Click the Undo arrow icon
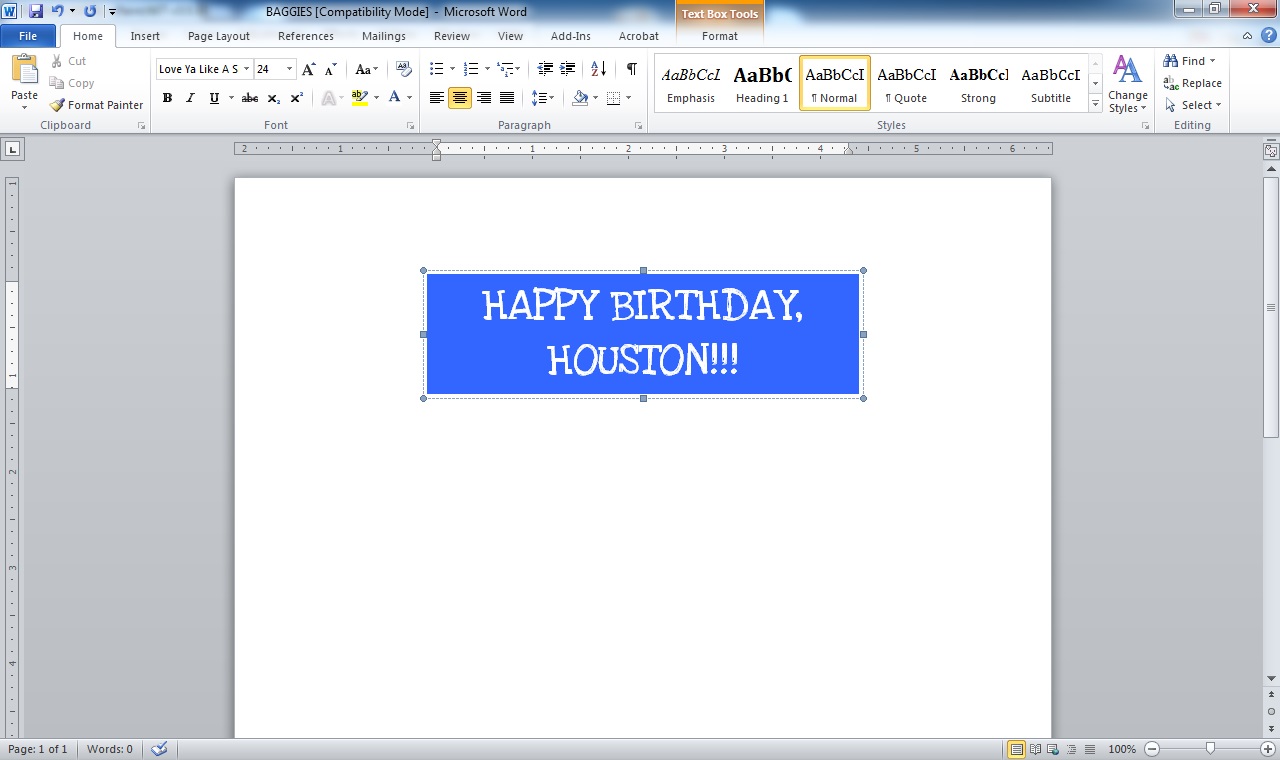 click(57, 11)
